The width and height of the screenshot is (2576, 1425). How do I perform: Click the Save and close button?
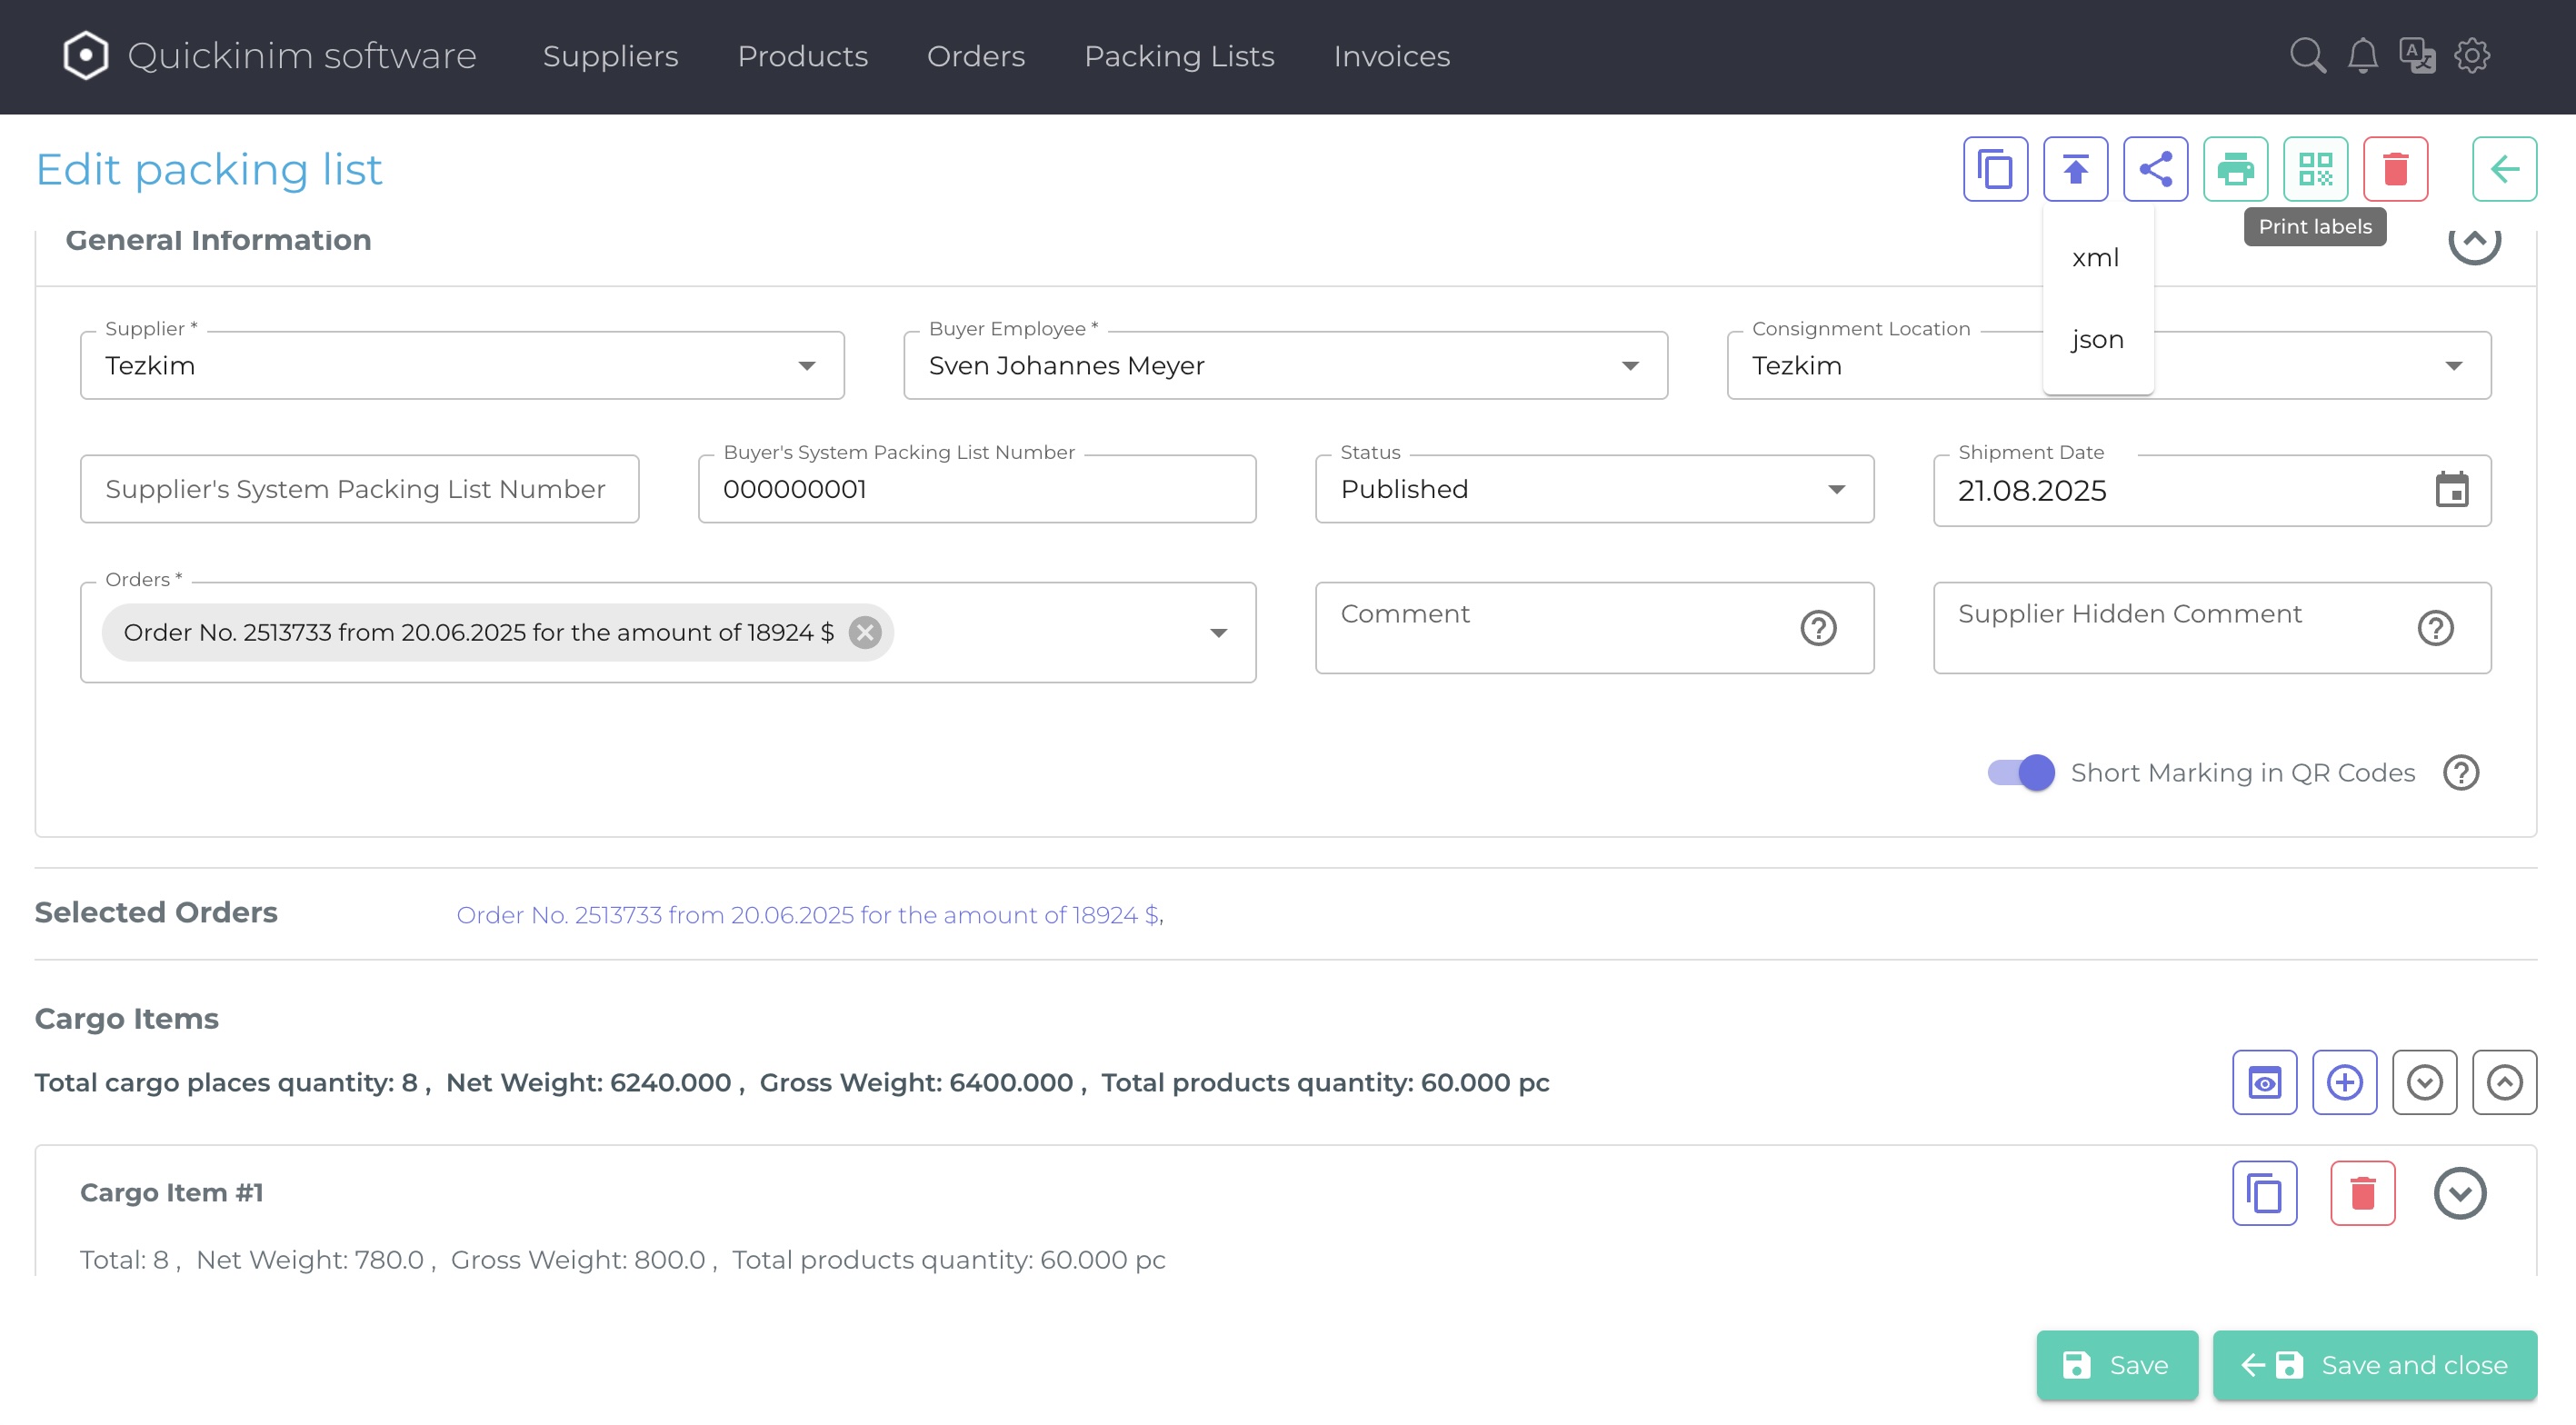tap(2374, 1365)
